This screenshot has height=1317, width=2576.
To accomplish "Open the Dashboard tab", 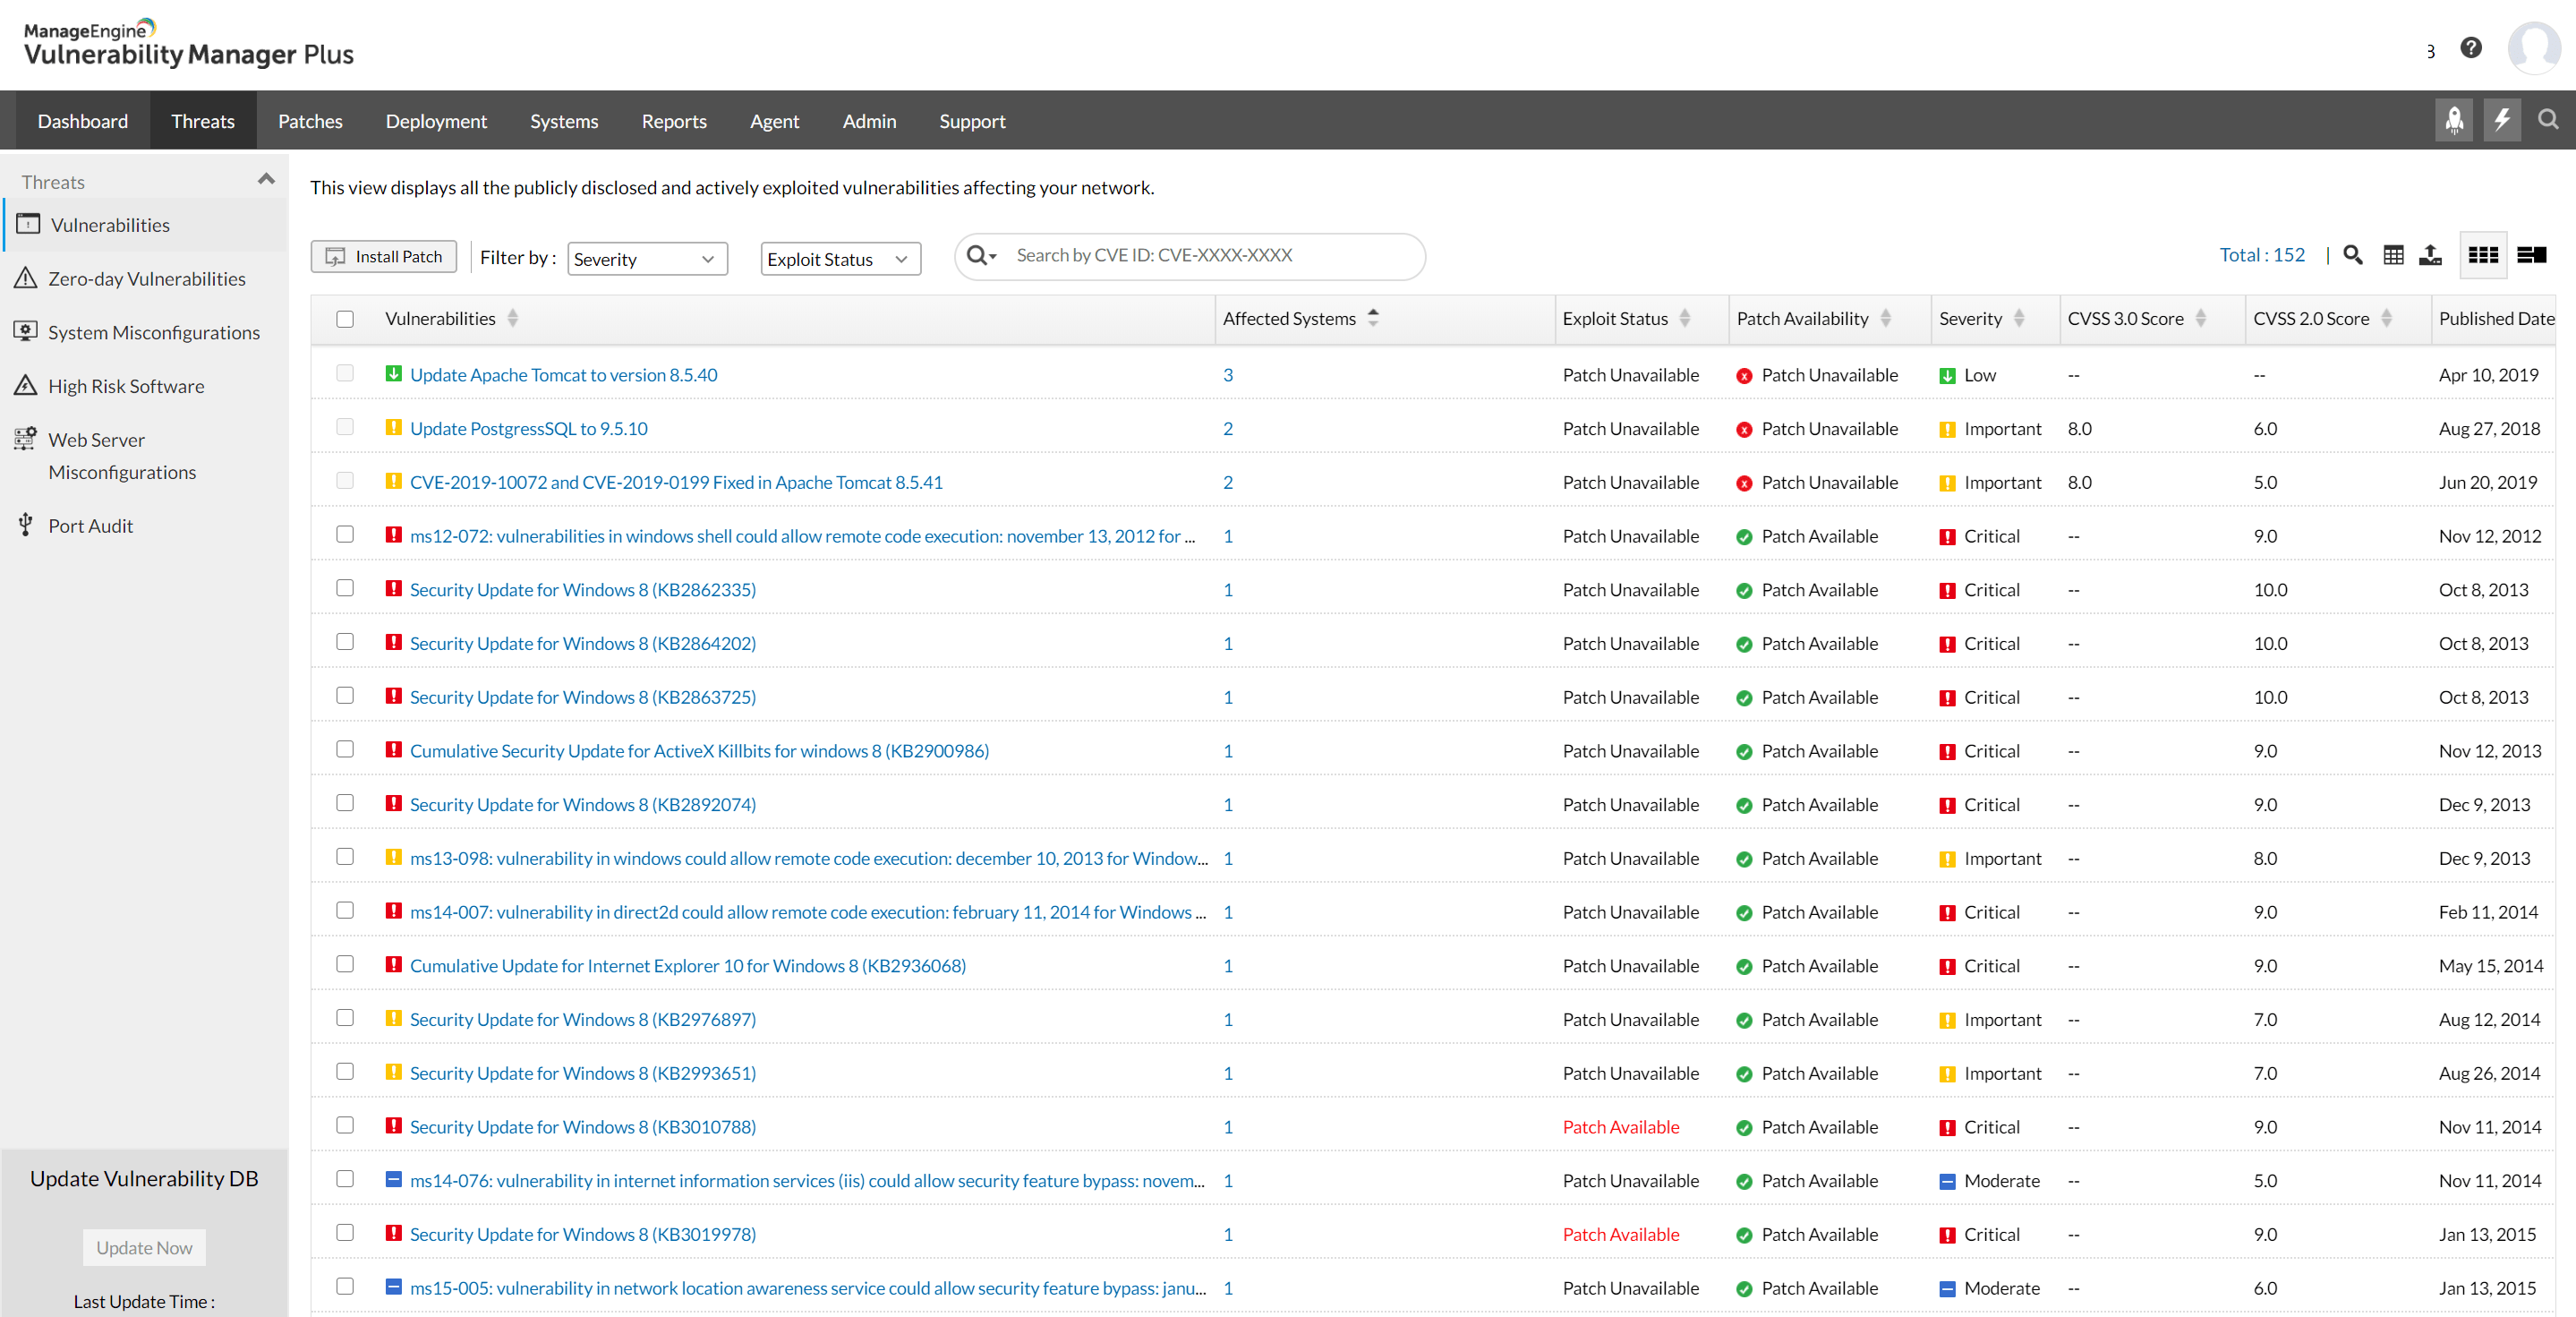I will pos(83,121).
